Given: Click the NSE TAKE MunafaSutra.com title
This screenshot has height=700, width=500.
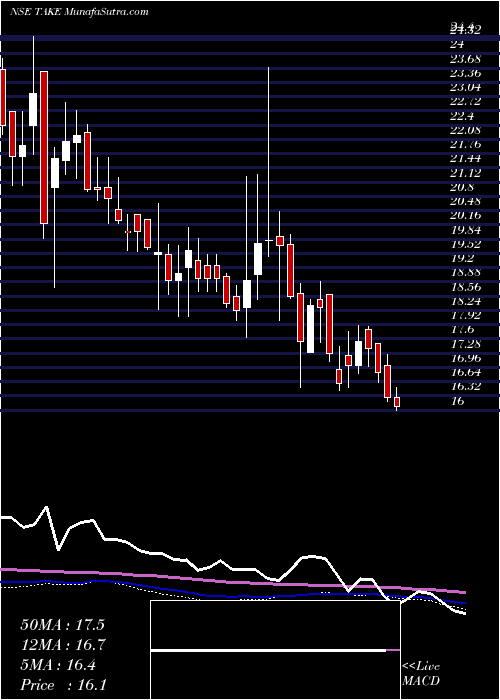Looking at the screenshot, I should (x=79, y=12).
